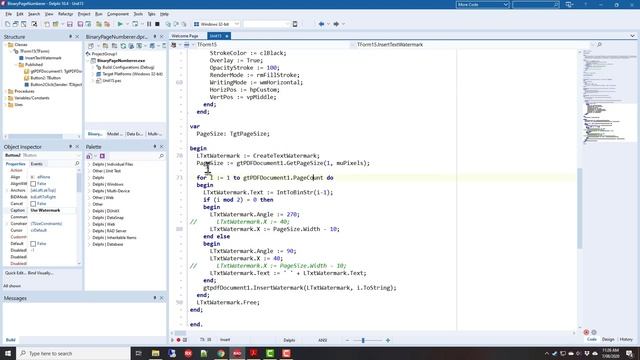640x360 pixels.
Task: Expand Delphi | Individual Files palette category
Action: pyautogui.click(x=89, y=164)
